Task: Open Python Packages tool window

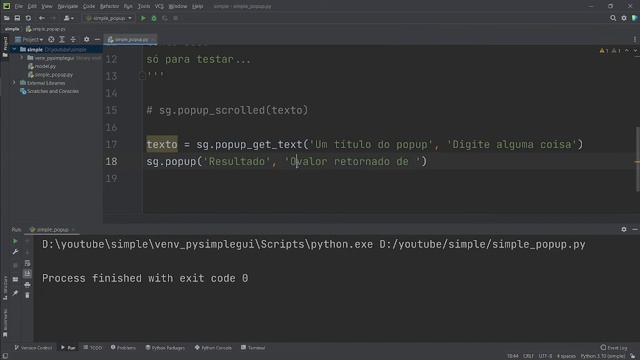Action: pyautogui.click(x=165, y=348)
